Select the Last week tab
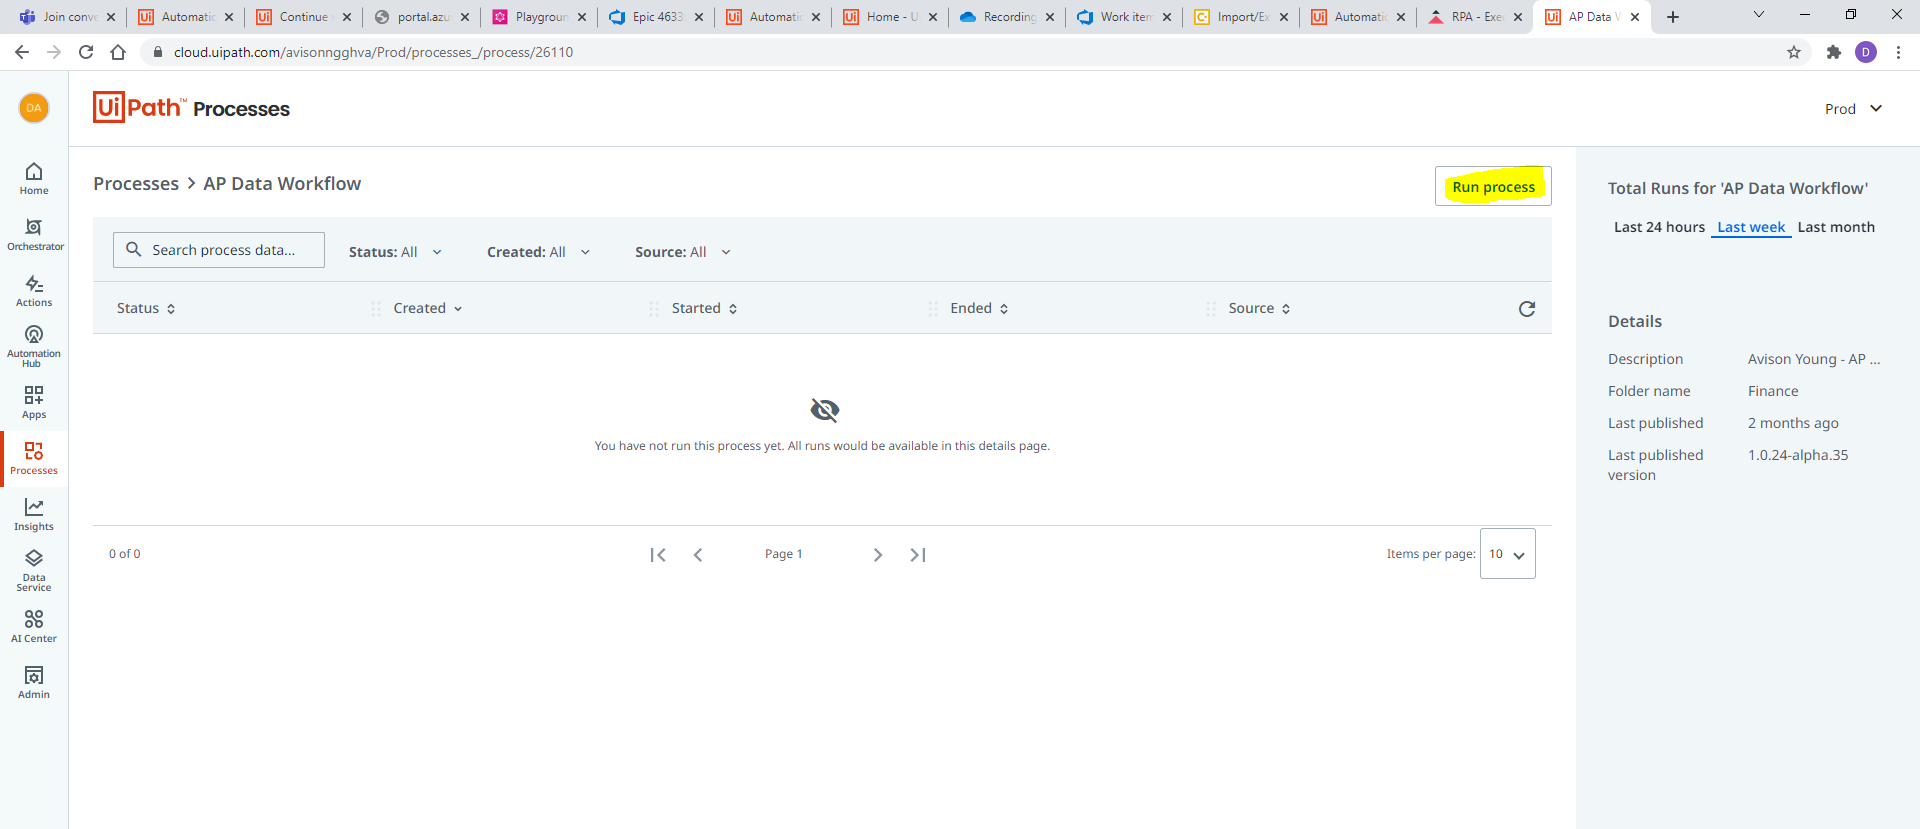This screenshot has width=1920, height=829. point(1751,227)
